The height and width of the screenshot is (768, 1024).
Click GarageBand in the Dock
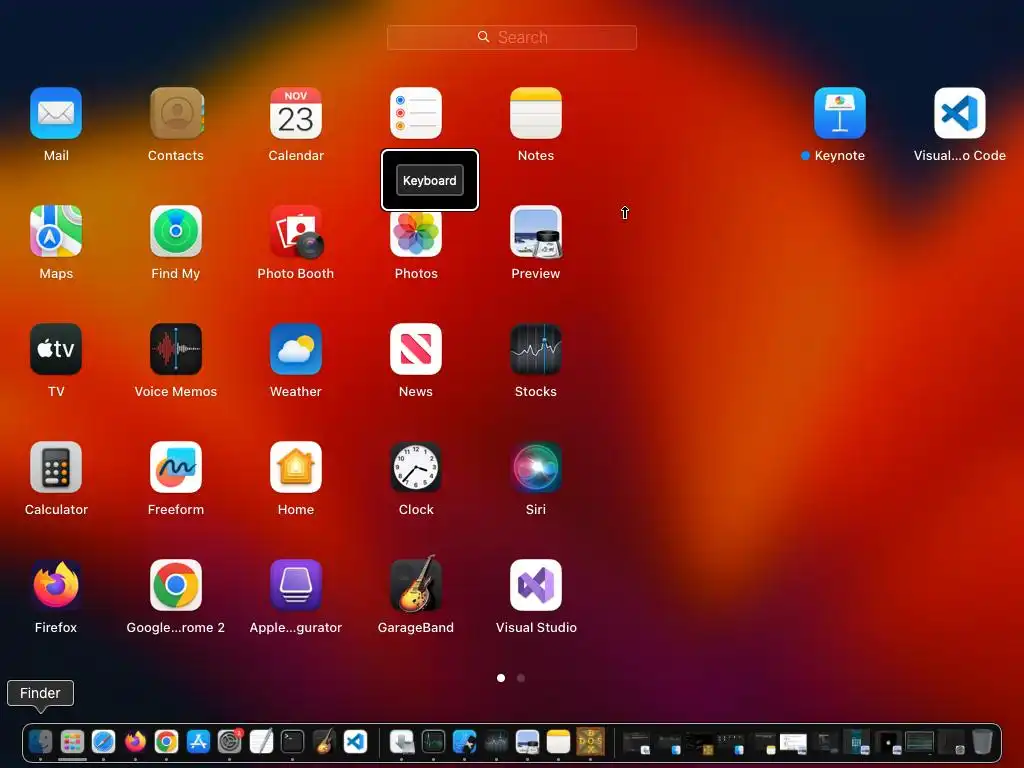coord(324,742)
